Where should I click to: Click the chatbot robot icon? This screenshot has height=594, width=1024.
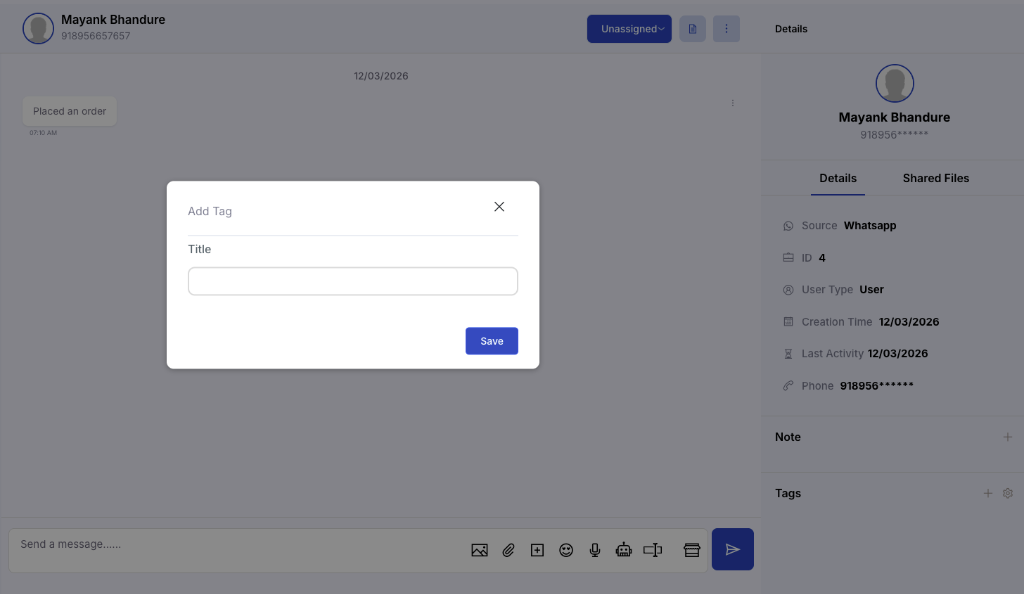click(x=624, y=550)
